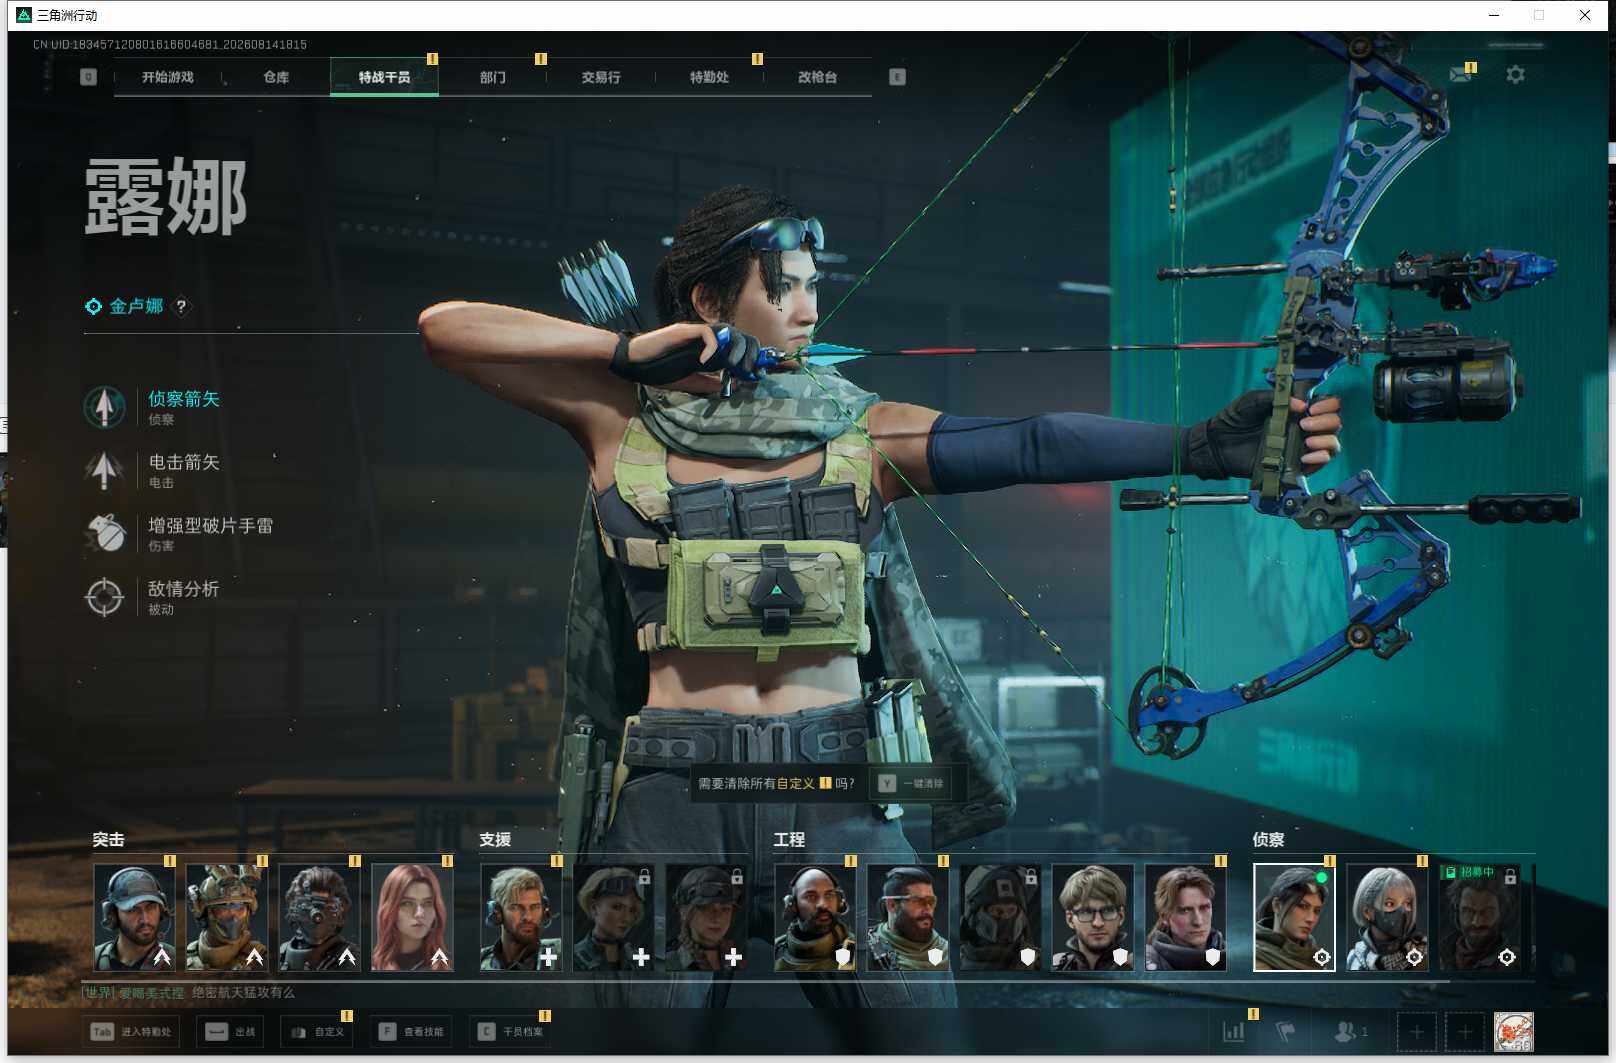Select the 工程 operator with orange glasses
Viewport: 1616px width, 1063px height.
tap(907, 918)
